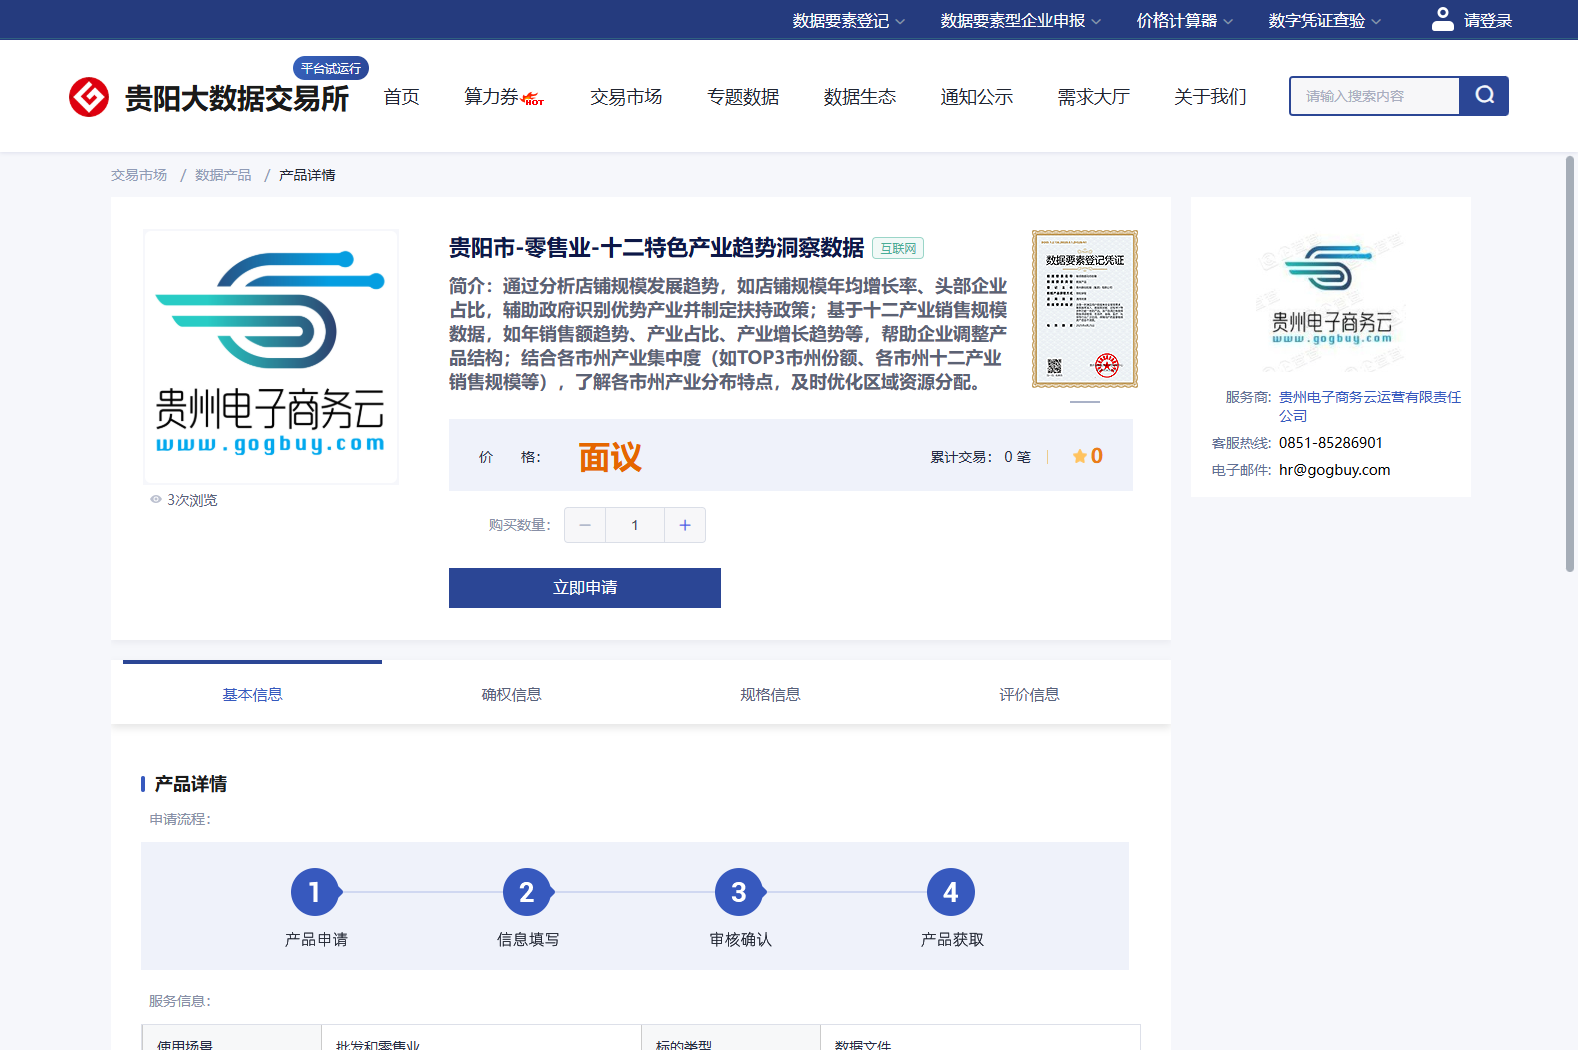
Task: Switch to the 评价信息 tab
Action: [1029, 694]
